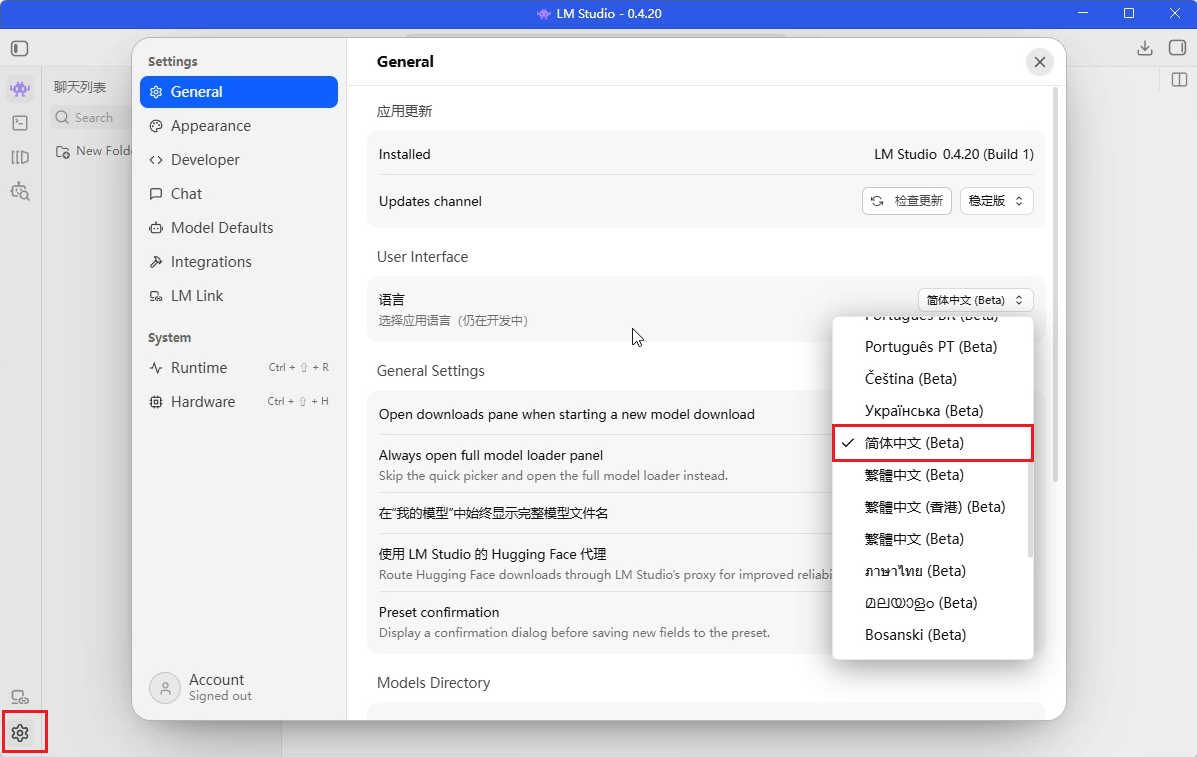Toggle the left sidebar panel icon in top bar

tap(20, 49)
